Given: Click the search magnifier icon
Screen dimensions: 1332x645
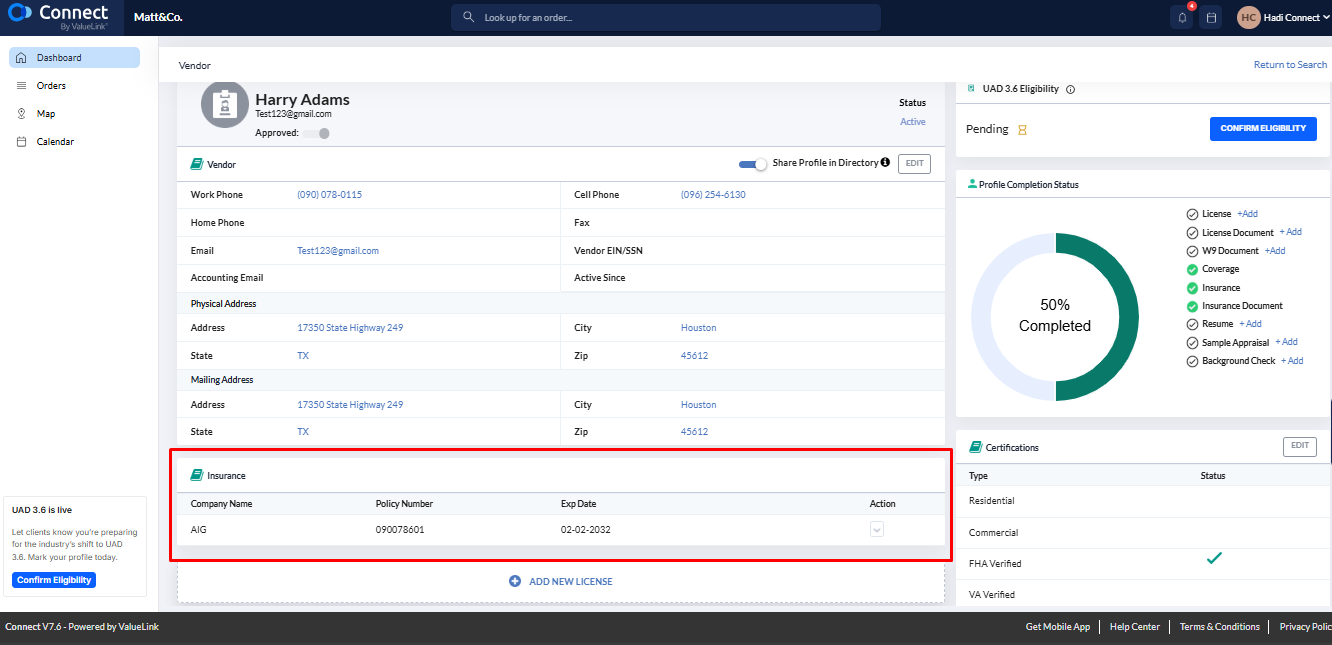Looking at the screenshot, I should (x=469, y=18).
